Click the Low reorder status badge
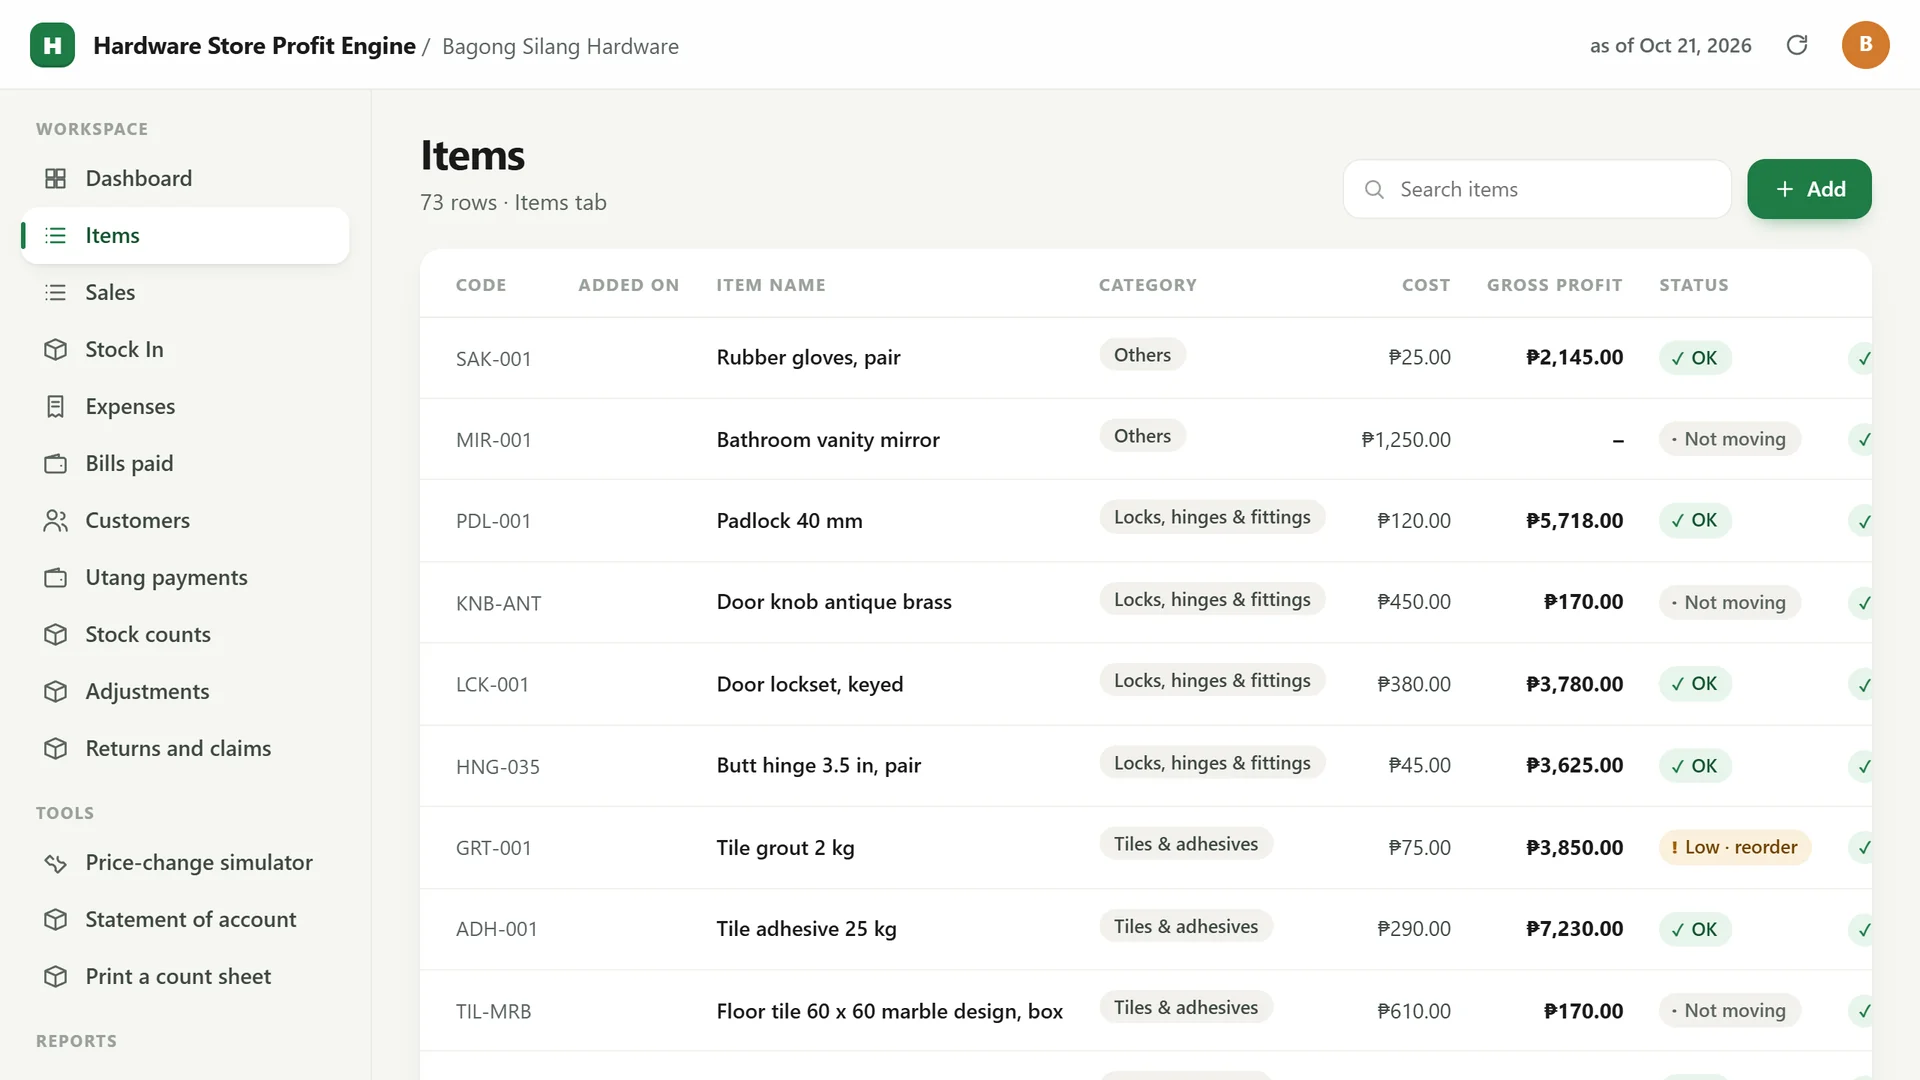The height and width of the screenshot is (1080, 1920). pyautogui.click(x=1735, y=847)
